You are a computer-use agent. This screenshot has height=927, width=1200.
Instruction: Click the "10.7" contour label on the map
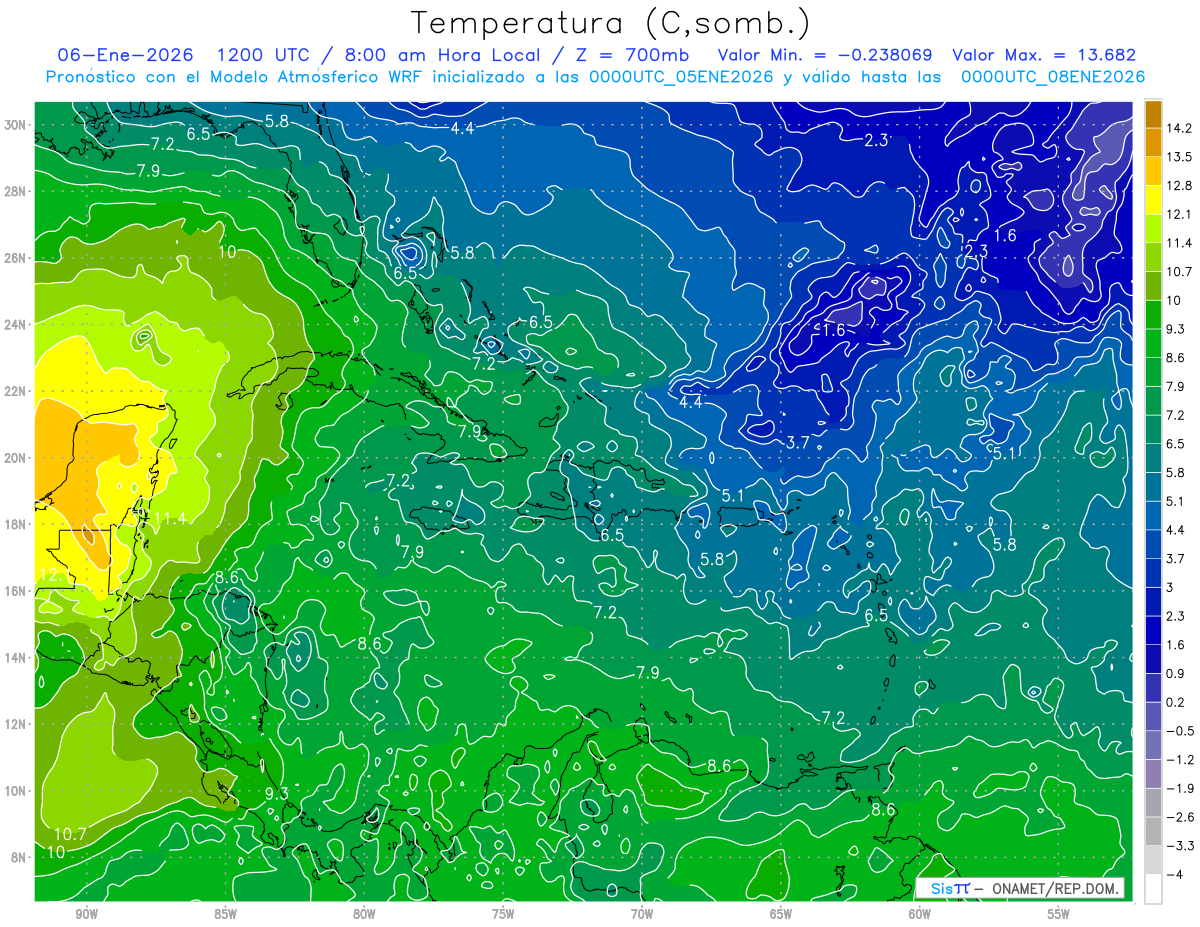tap(70, 834)
